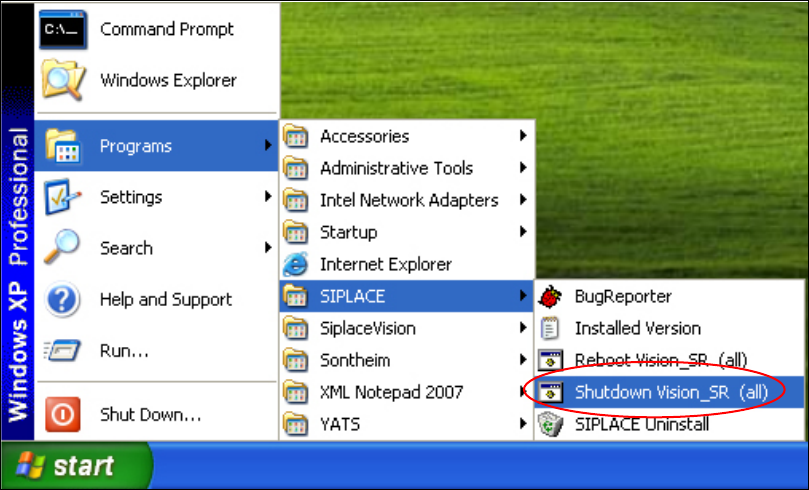
Task: Click the Shutdown Vision_SR window icon
Action: tap(550, 392)
